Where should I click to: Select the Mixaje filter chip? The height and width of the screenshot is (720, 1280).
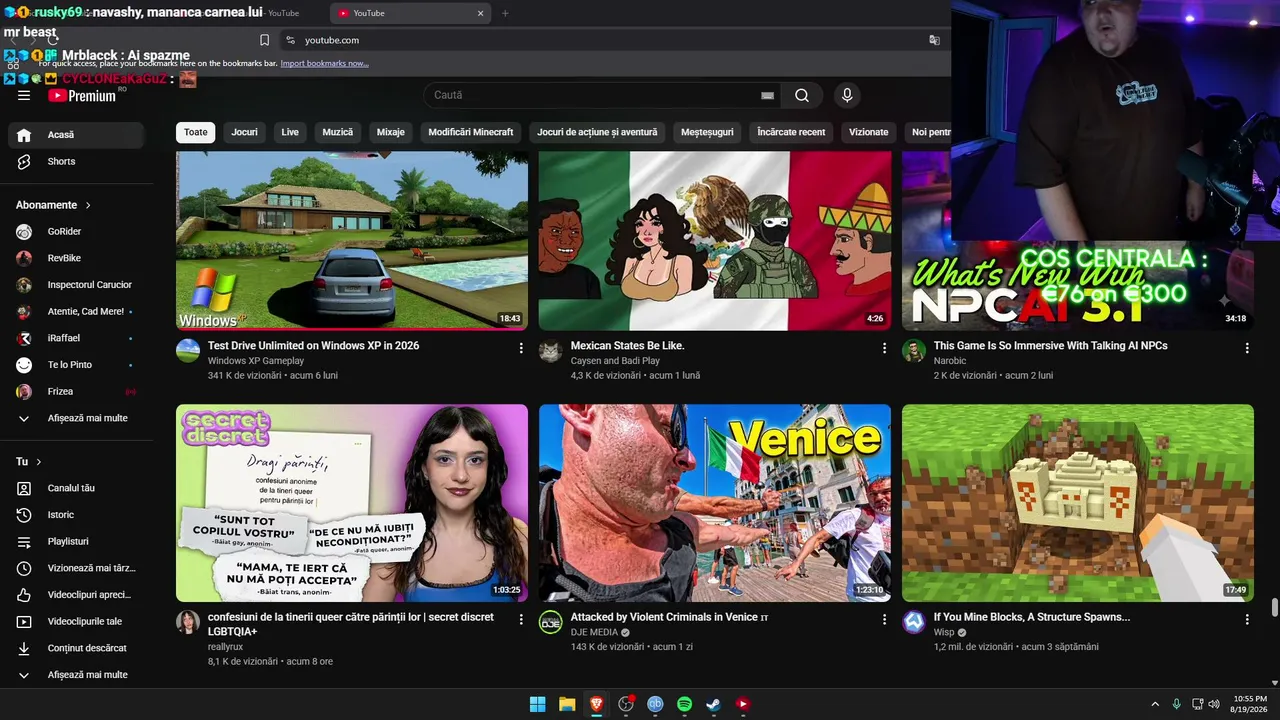[x=391, y=132]
